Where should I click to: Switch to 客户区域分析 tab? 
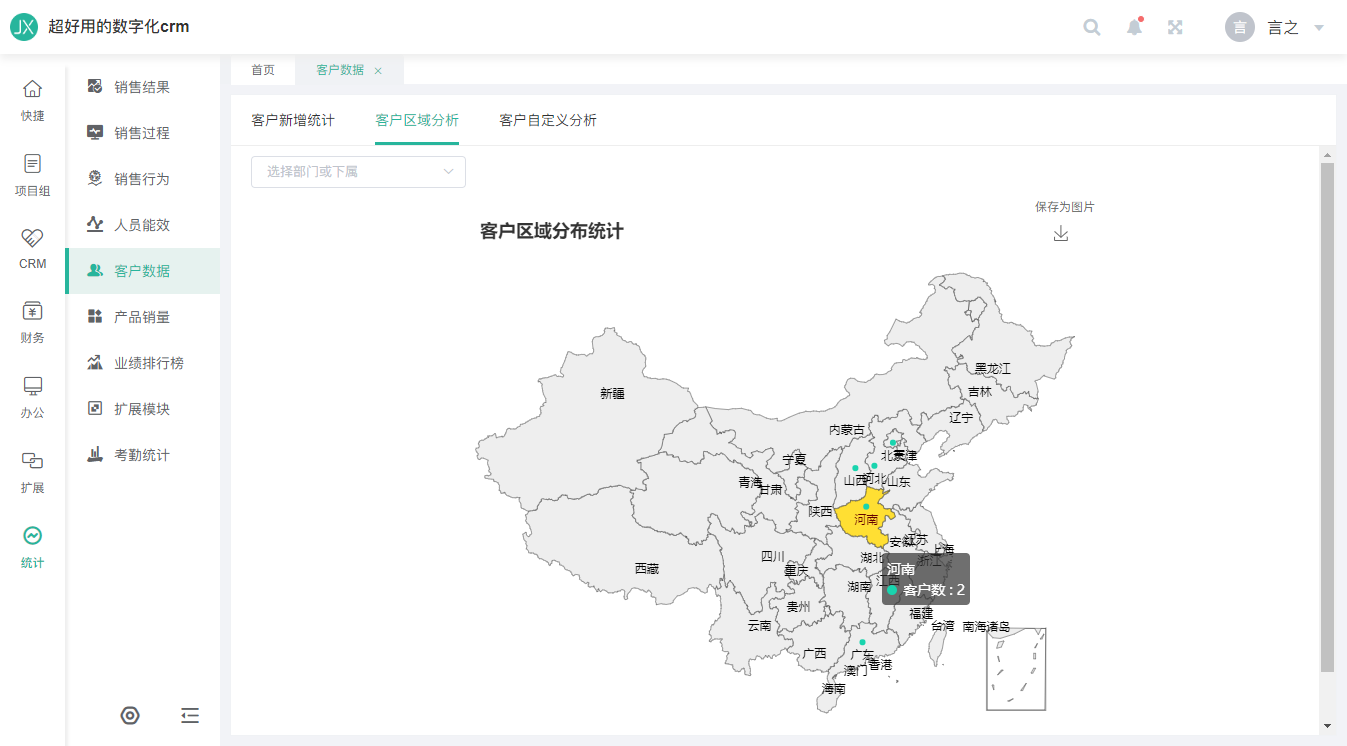(417, 120)
